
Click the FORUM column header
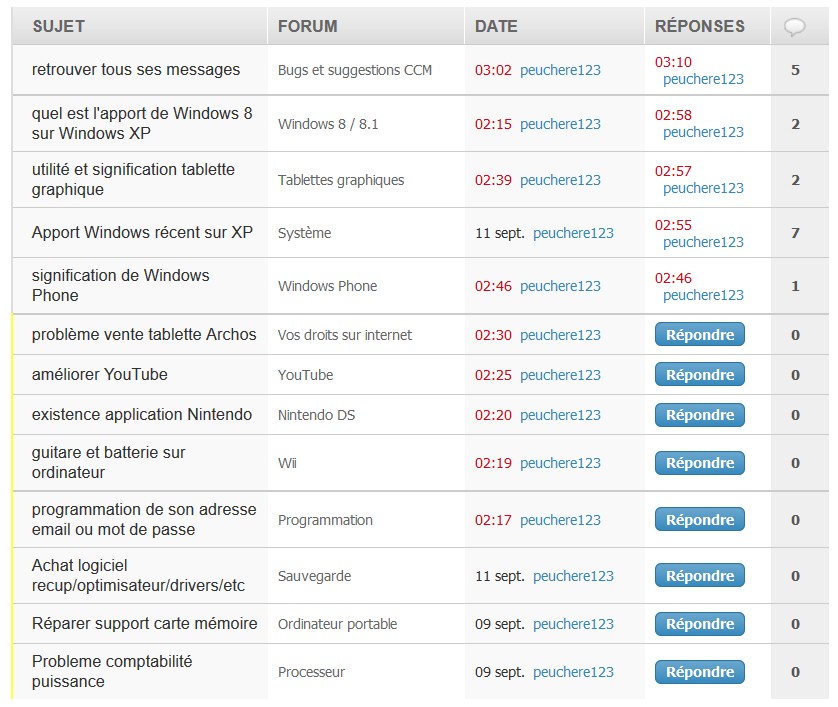pyautogui.click(x=307, y=26)
